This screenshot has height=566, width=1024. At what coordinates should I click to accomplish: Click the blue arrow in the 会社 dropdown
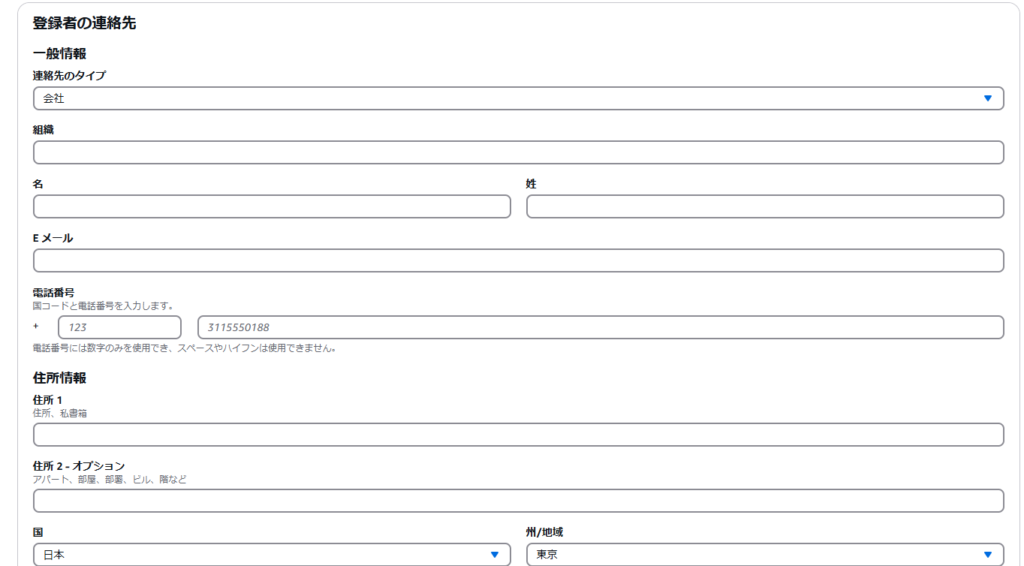pos(987,98)
